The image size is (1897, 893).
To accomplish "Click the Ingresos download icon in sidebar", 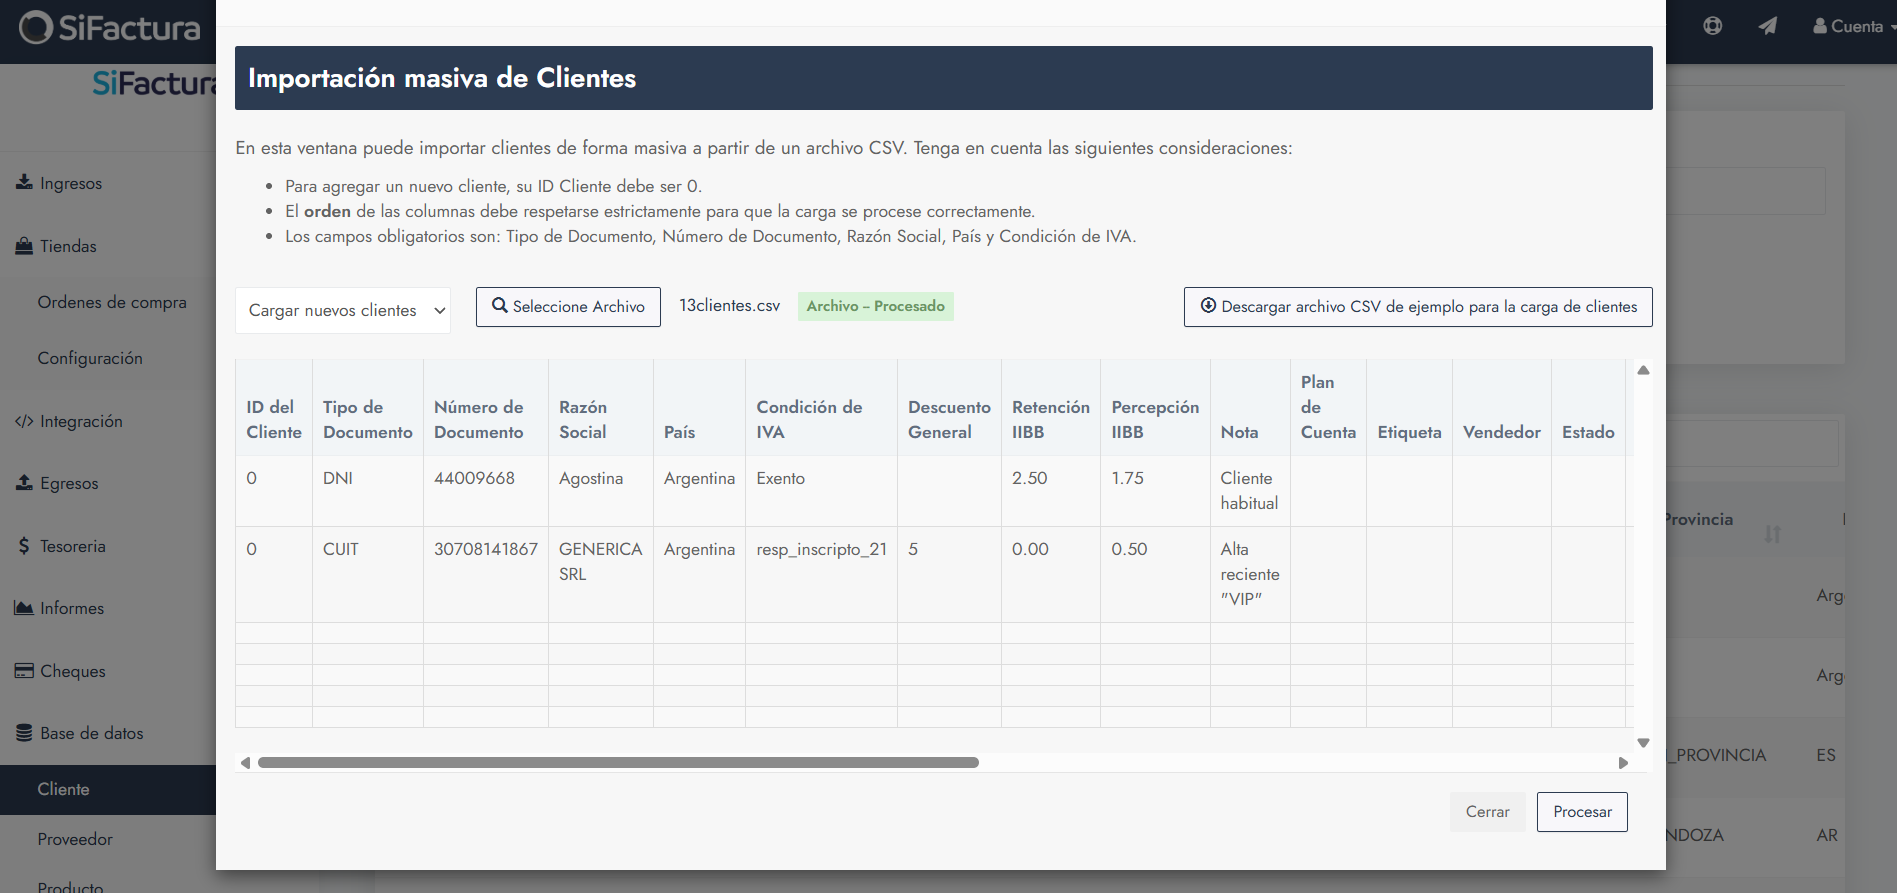I will [x=24, y=182].
